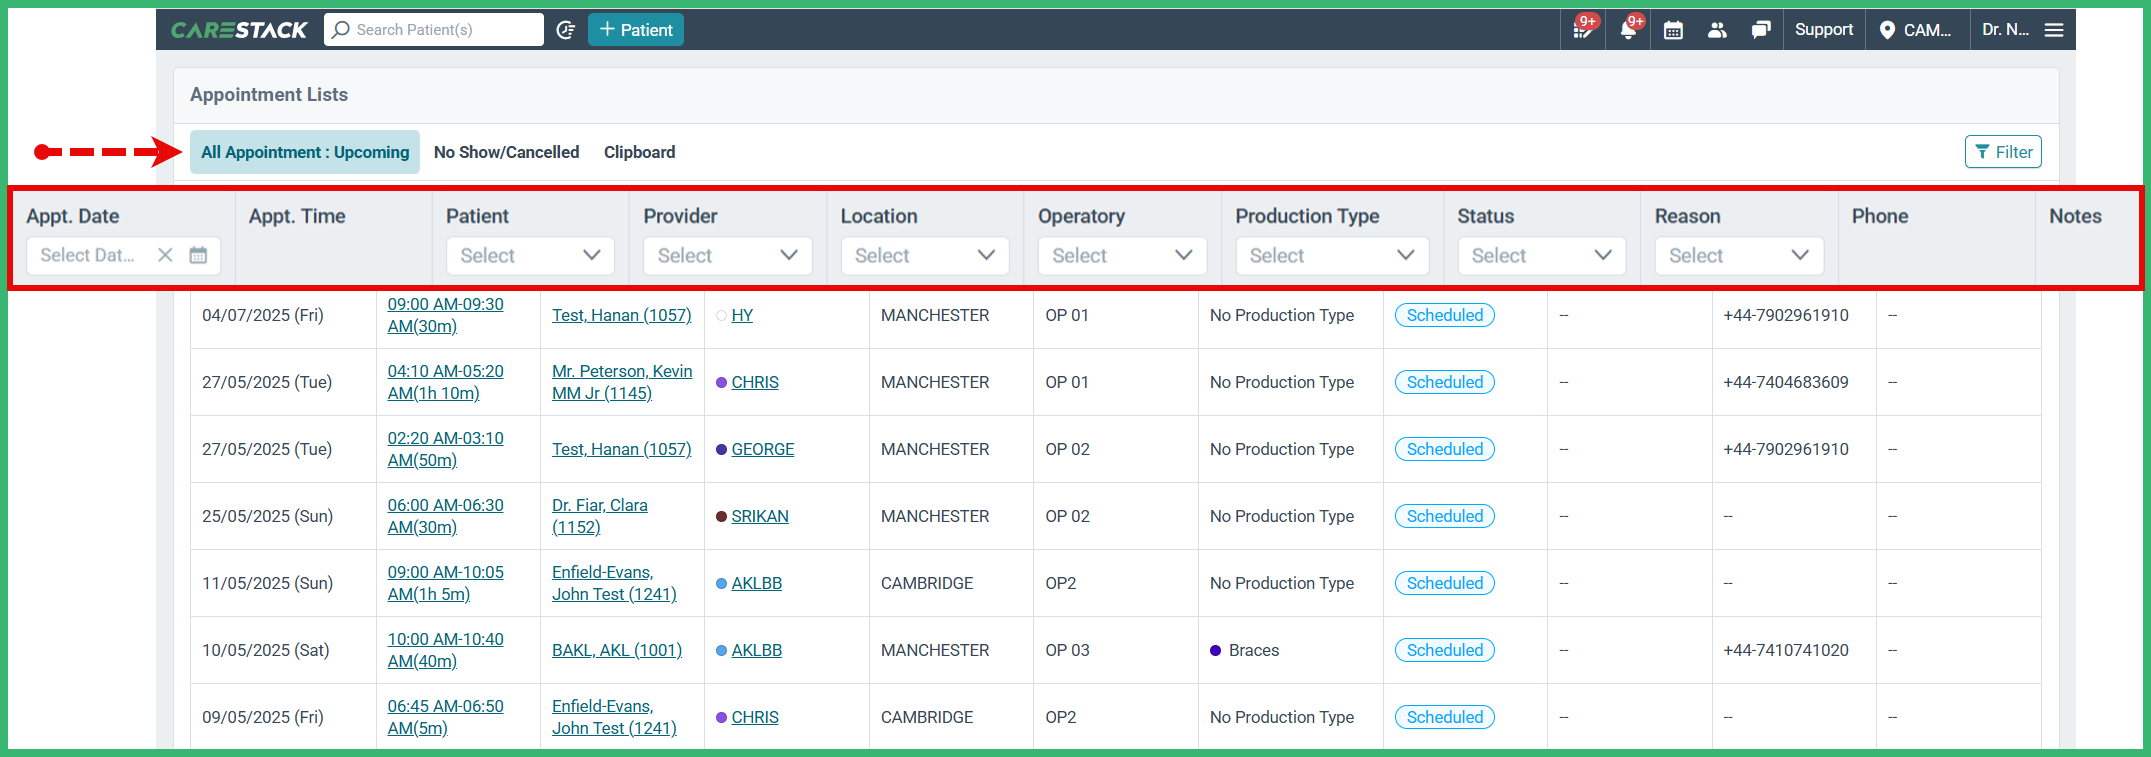The image size is (2151, 757).
Task: Open the people/users icon in top bar
Action: click(x=1717, y=30)
